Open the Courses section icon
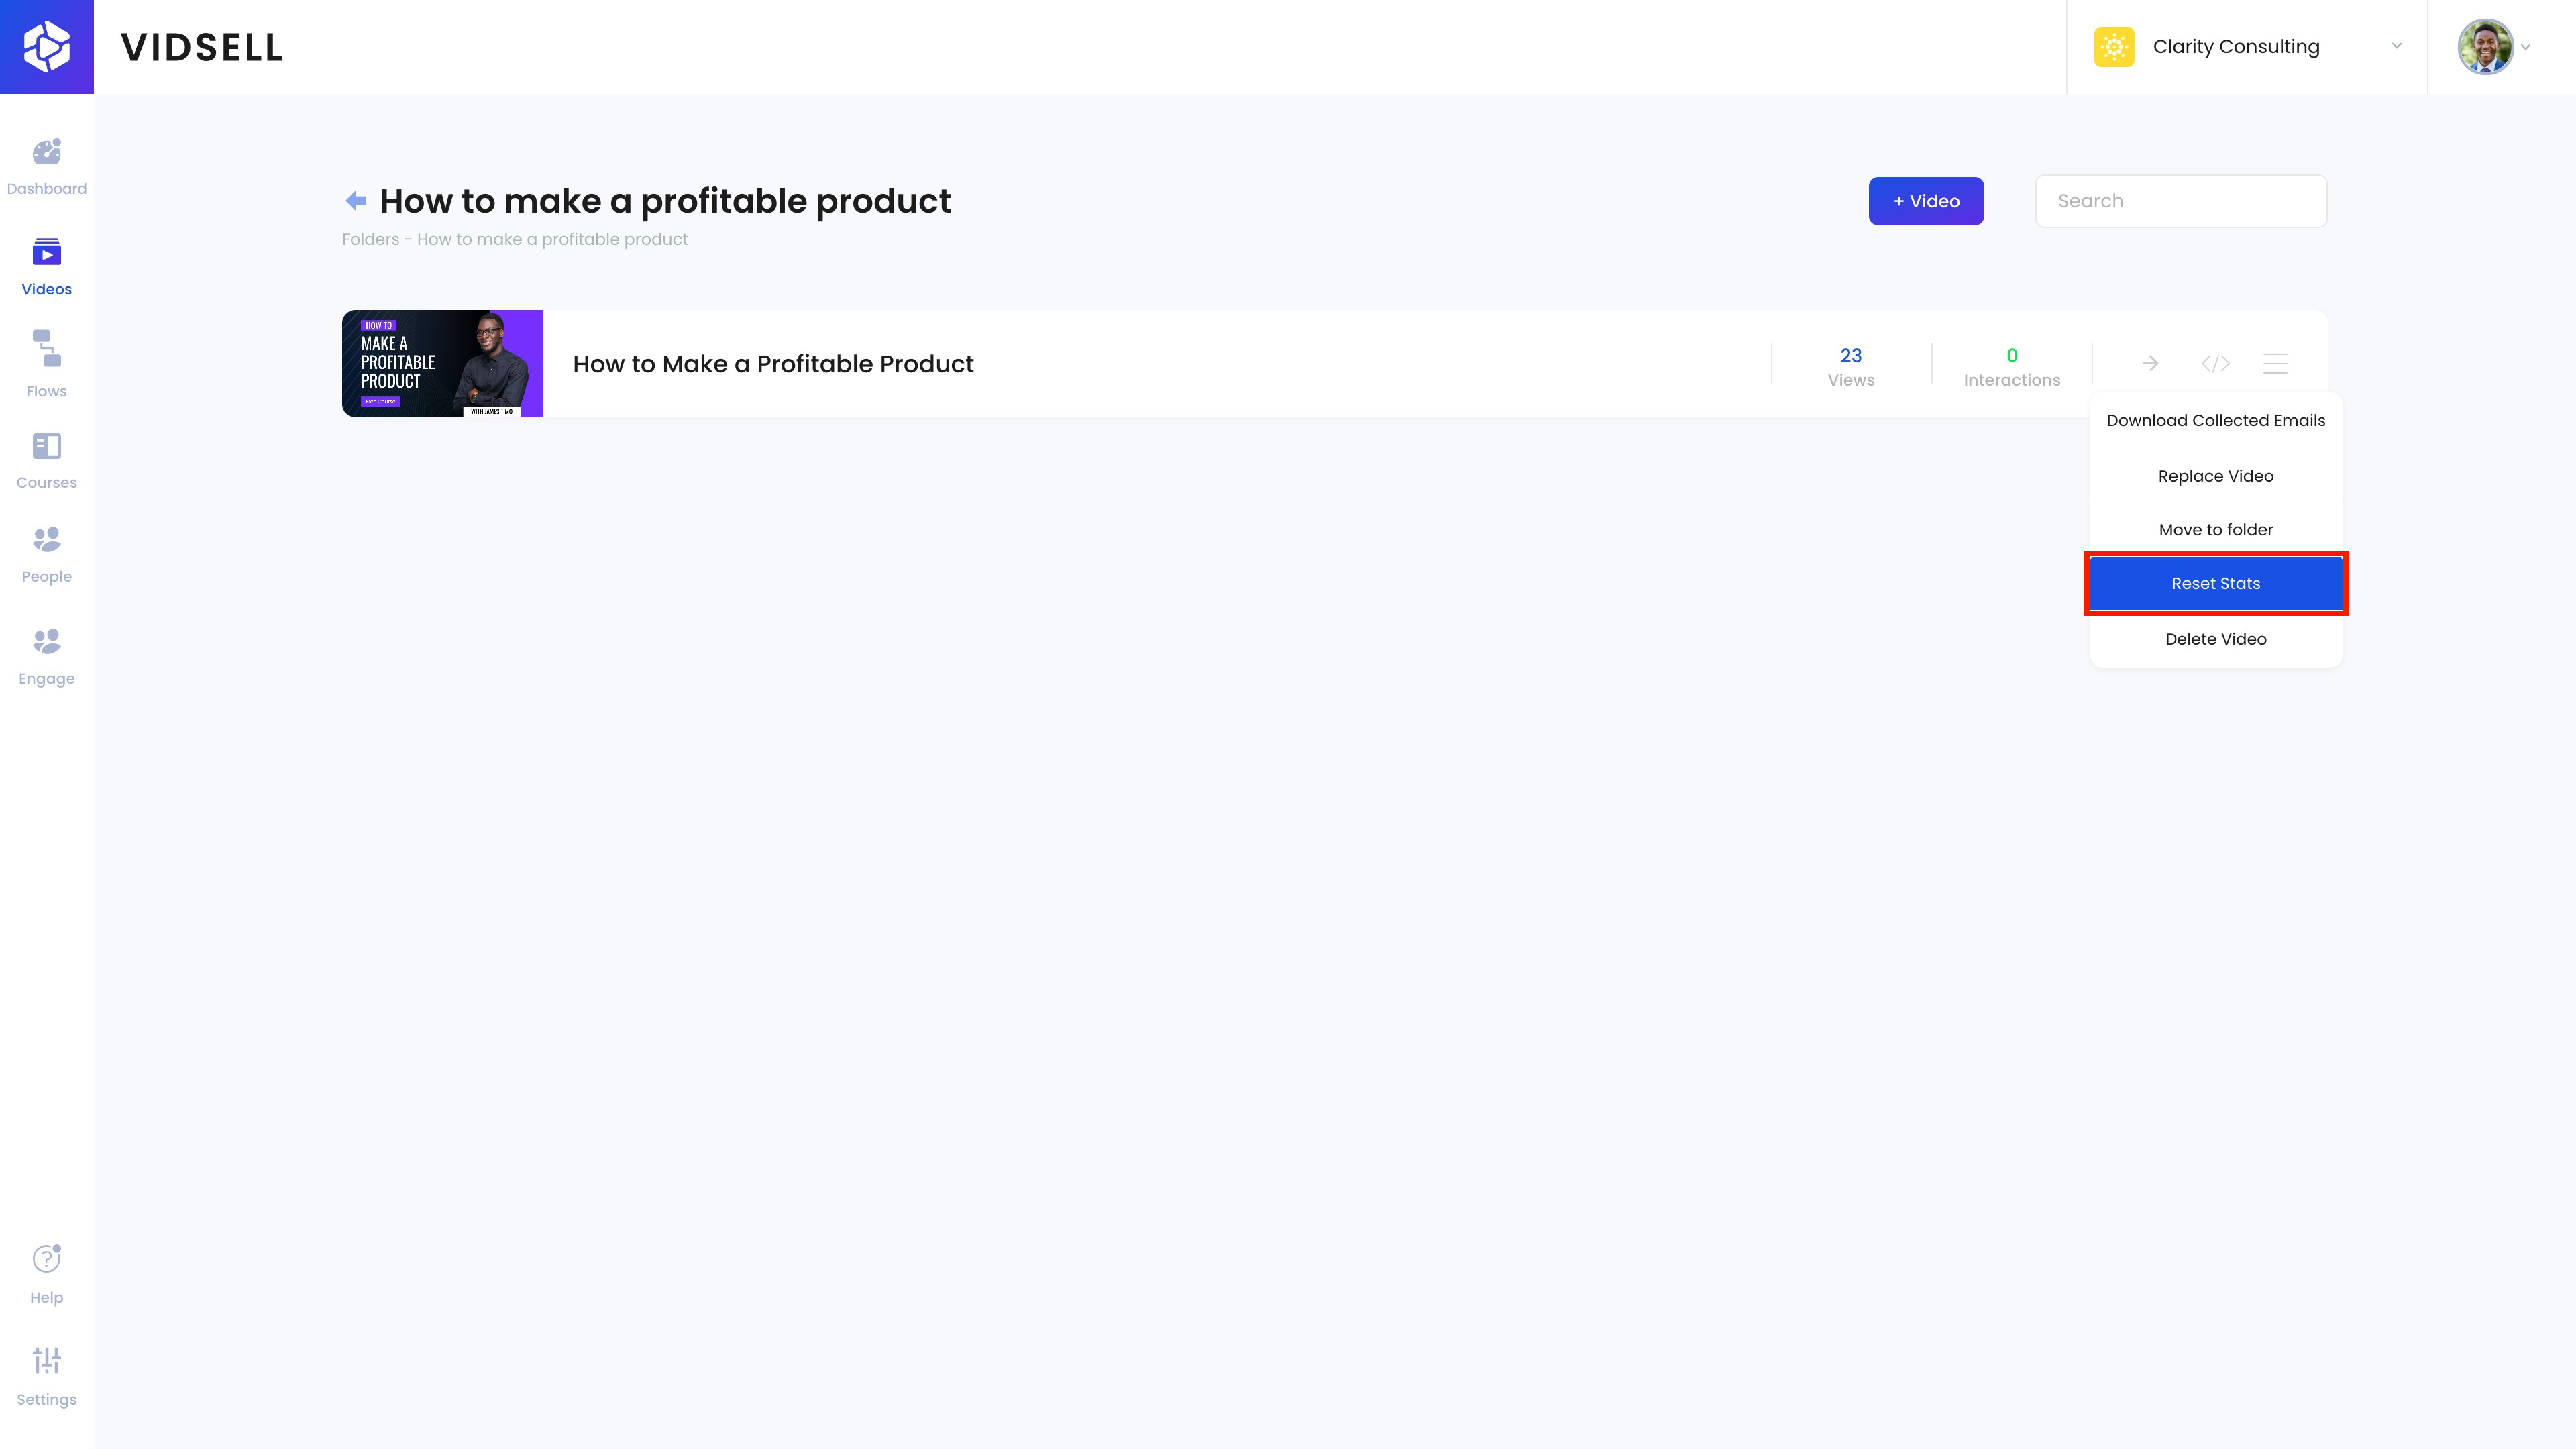Viewport: 2576px width, 1449px height. tap(46, 446)
